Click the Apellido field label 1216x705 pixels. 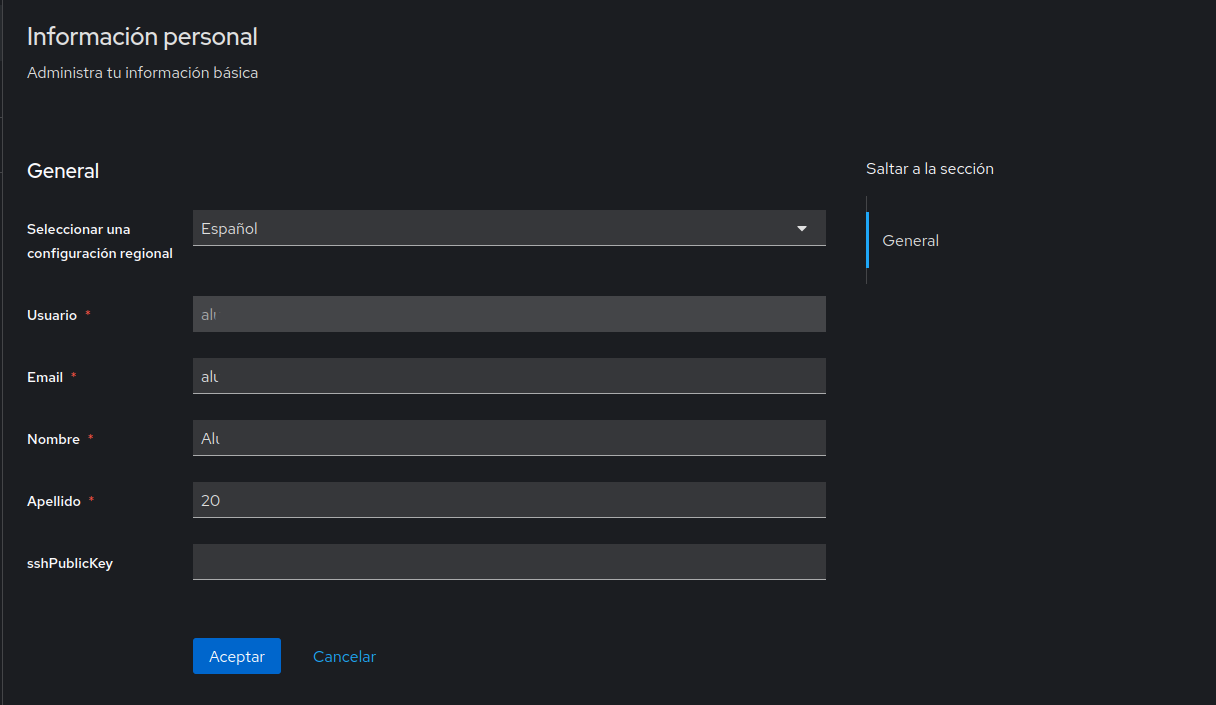click(53, 501)
